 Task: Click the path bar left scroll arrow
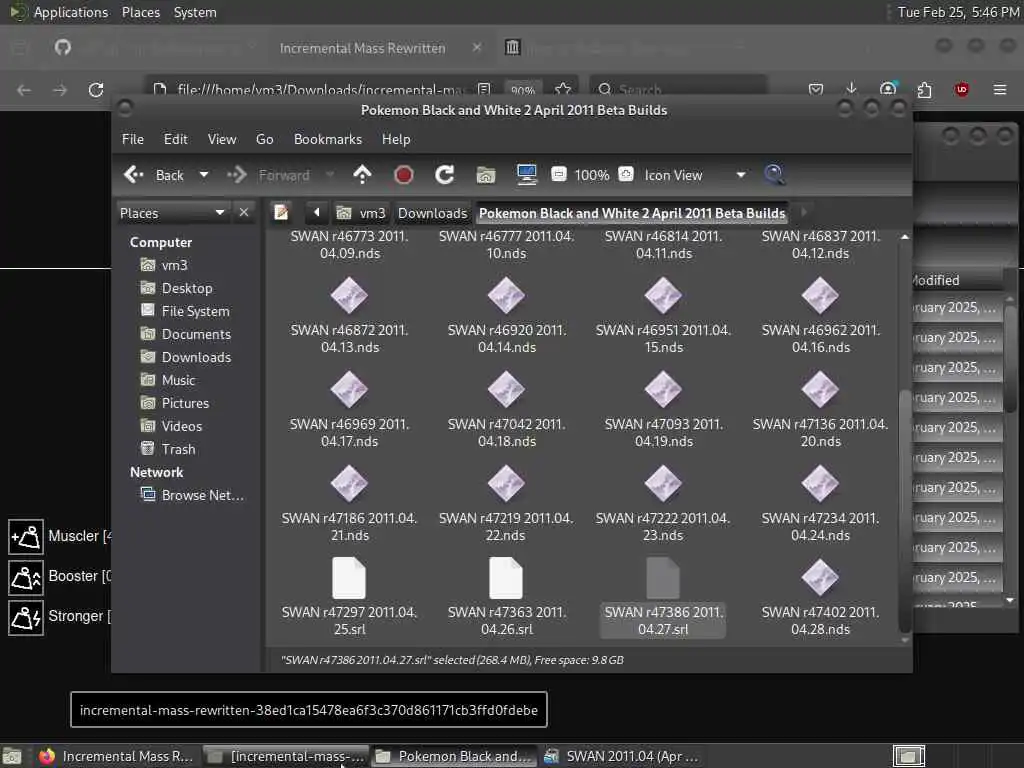(x=317, y=212)
